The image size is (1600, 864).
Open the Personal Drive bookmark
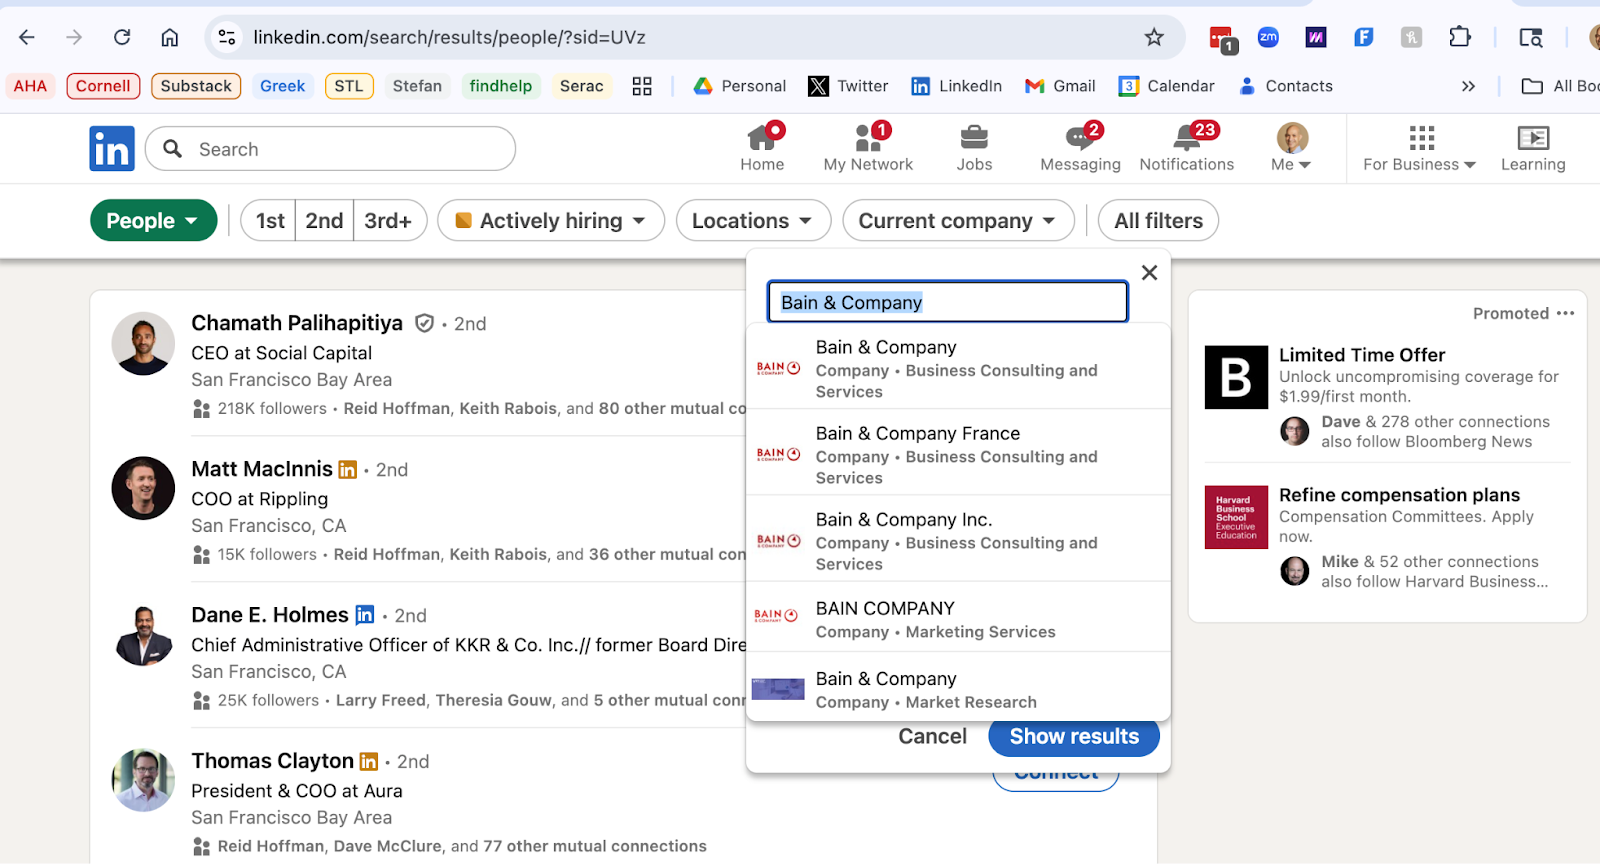740,86
